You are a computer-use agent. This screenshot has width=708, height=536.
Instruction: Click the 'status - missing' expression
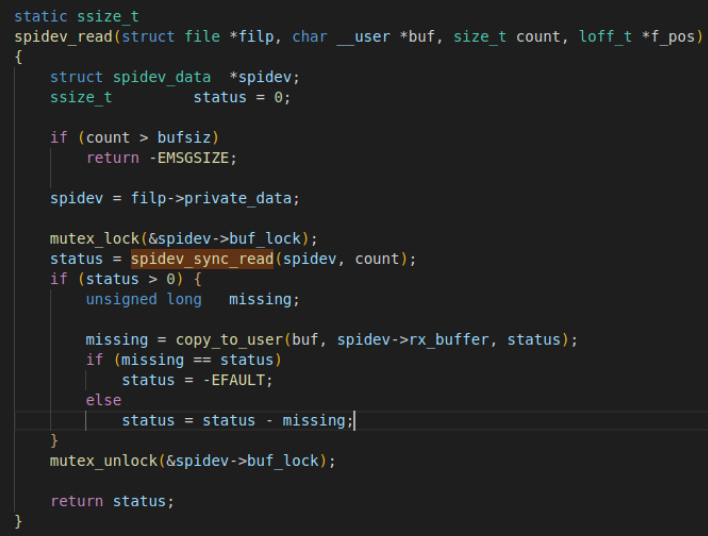click(x=274, y=421)
